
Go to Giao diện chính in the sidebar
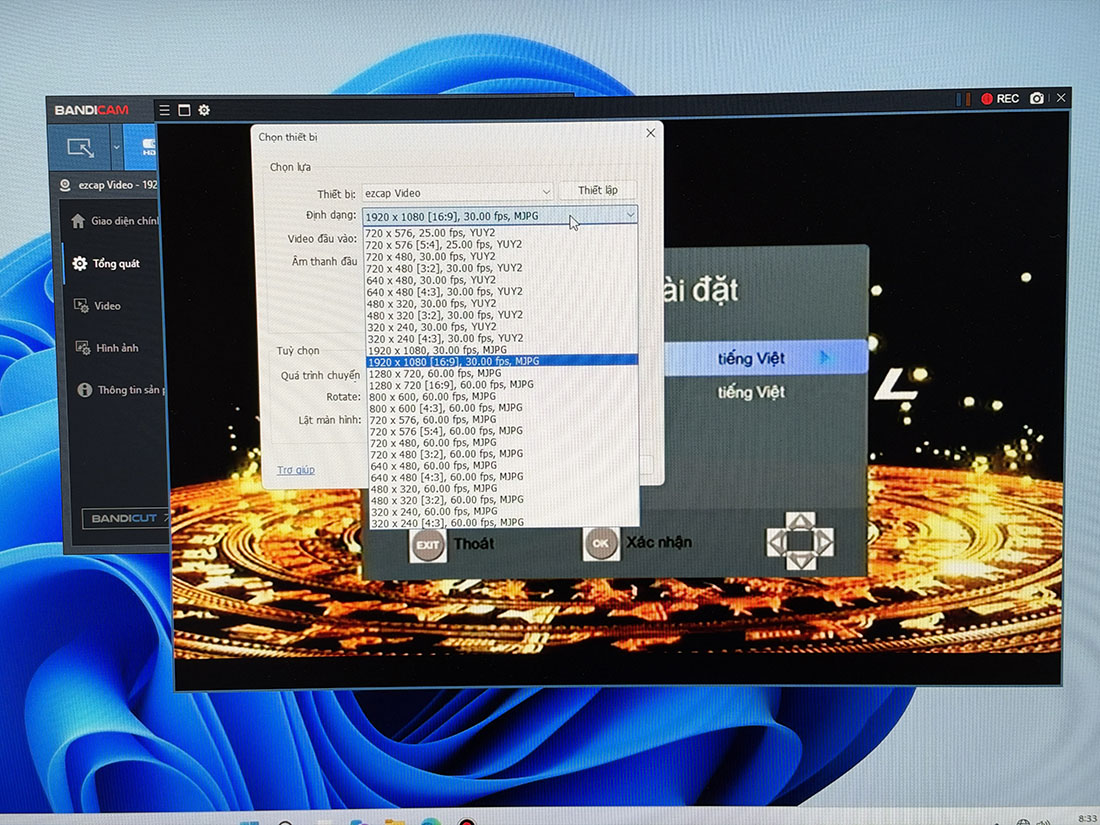(x=115, y=221)
